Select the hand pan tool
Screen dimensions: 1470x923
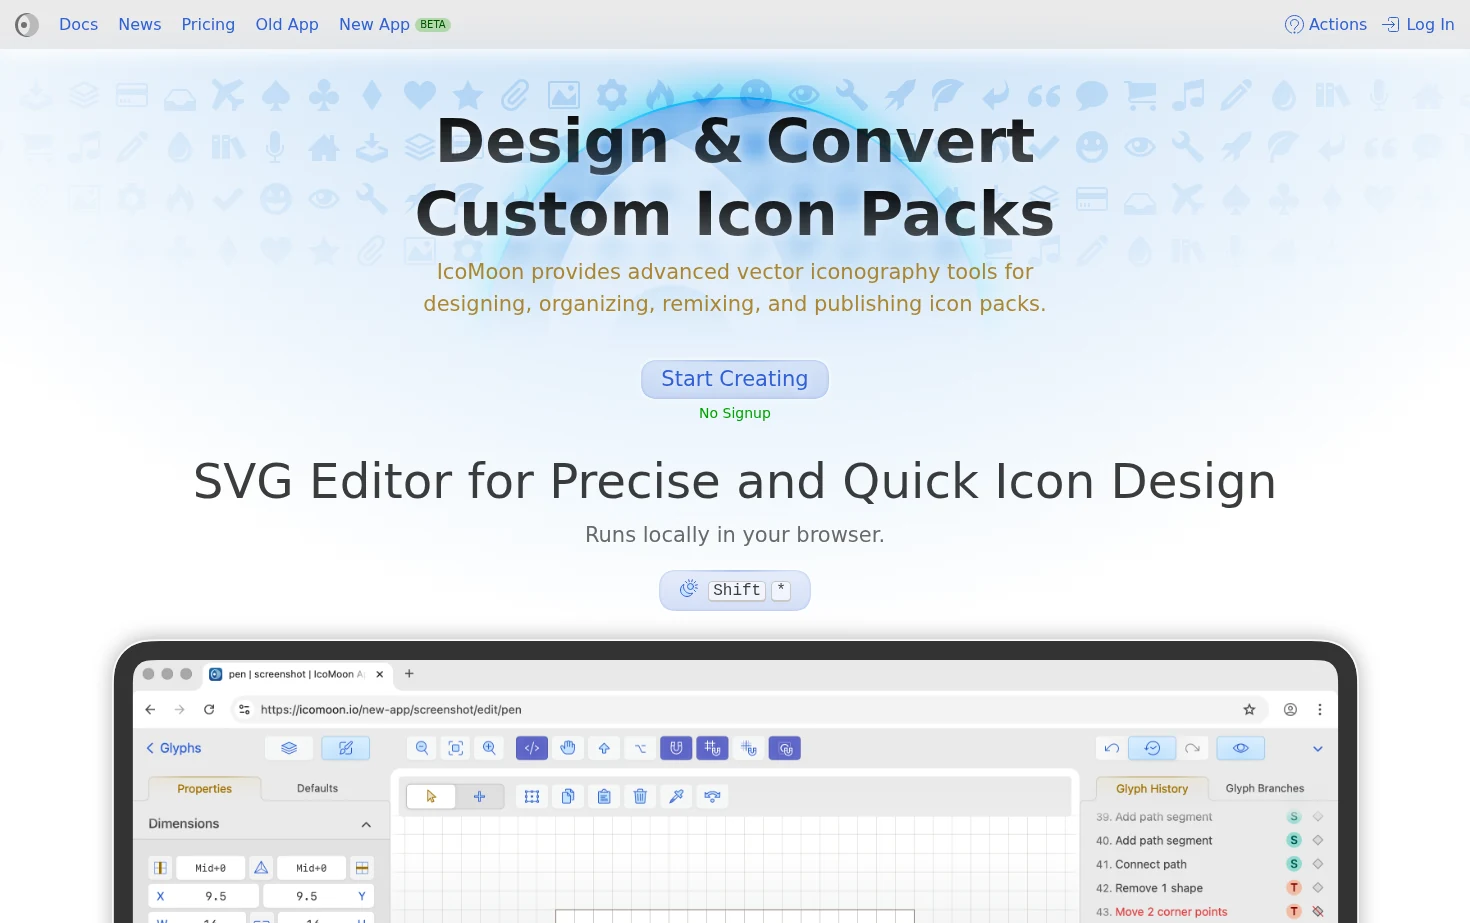point(568,748)
